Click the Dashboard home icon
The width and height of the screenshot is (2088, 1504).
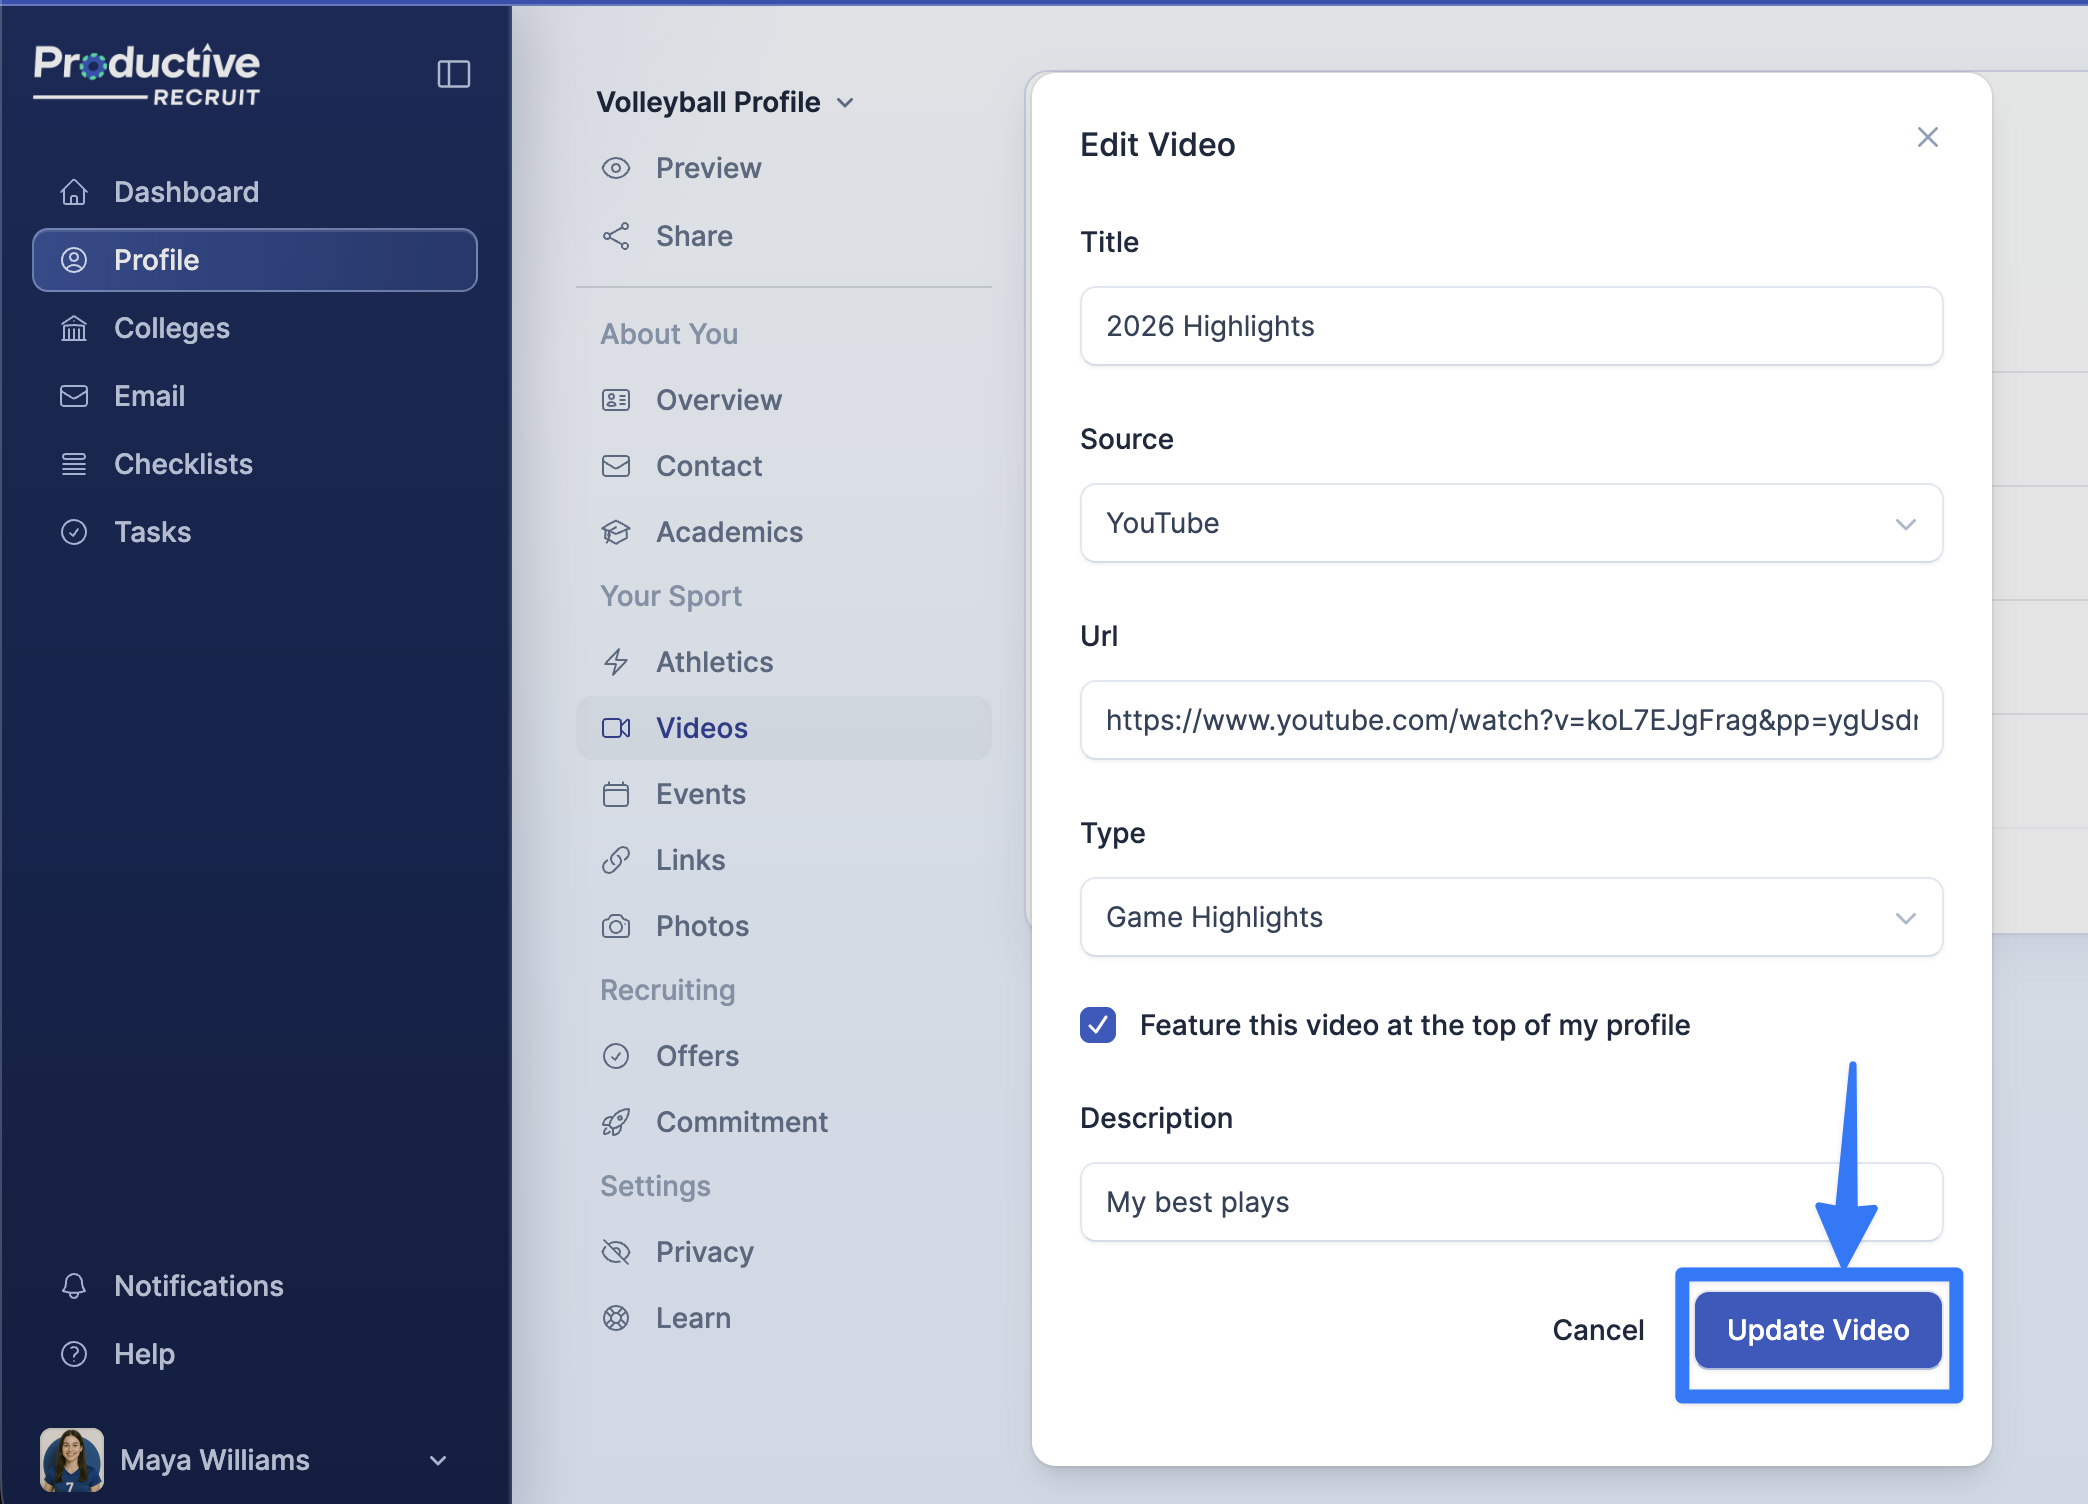click(74, 191)
